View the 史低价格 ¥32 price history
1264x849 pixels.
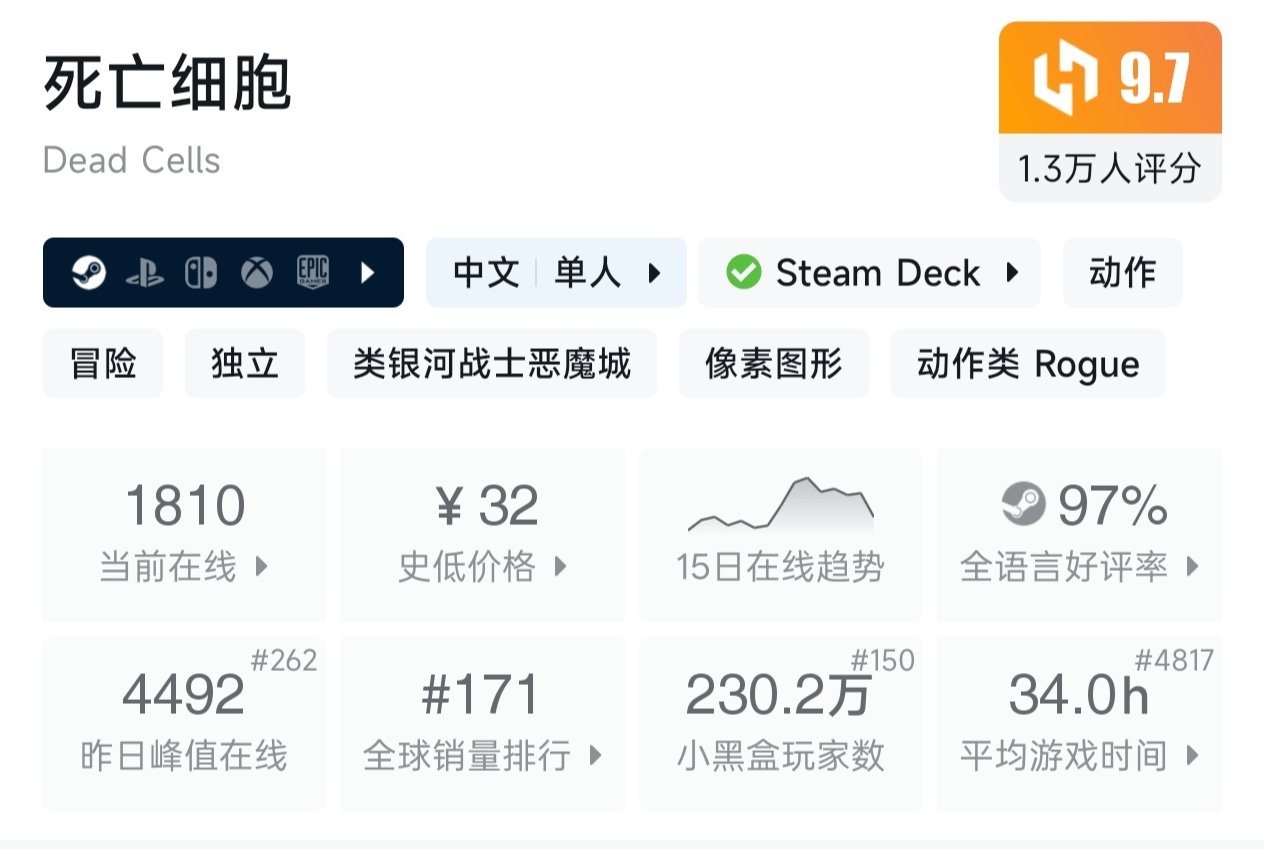click(x=482, y=534)
